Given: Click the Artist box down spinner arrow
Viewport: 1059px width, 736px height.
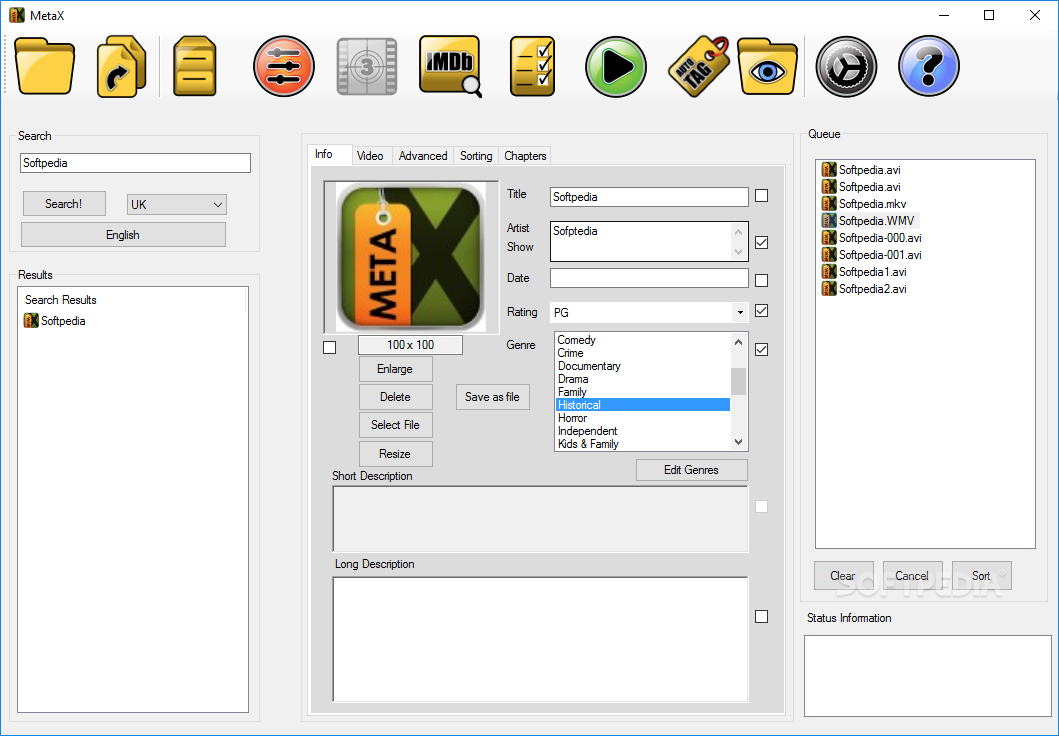Looking at the screenshot, I should point(738,251).
